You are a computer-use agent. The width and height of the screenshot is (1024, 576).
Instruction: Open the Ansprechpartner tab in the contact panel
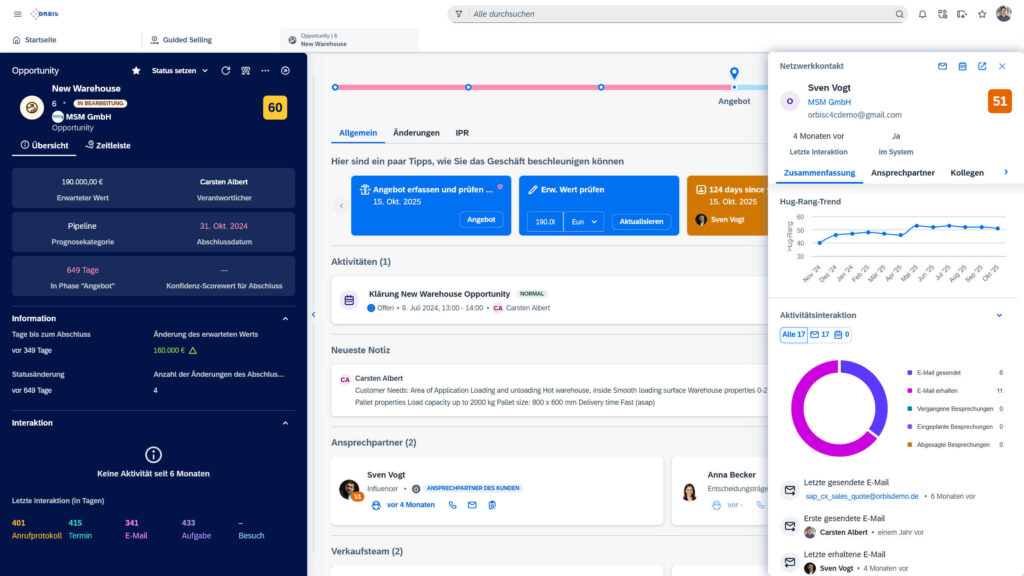point(903,172)
